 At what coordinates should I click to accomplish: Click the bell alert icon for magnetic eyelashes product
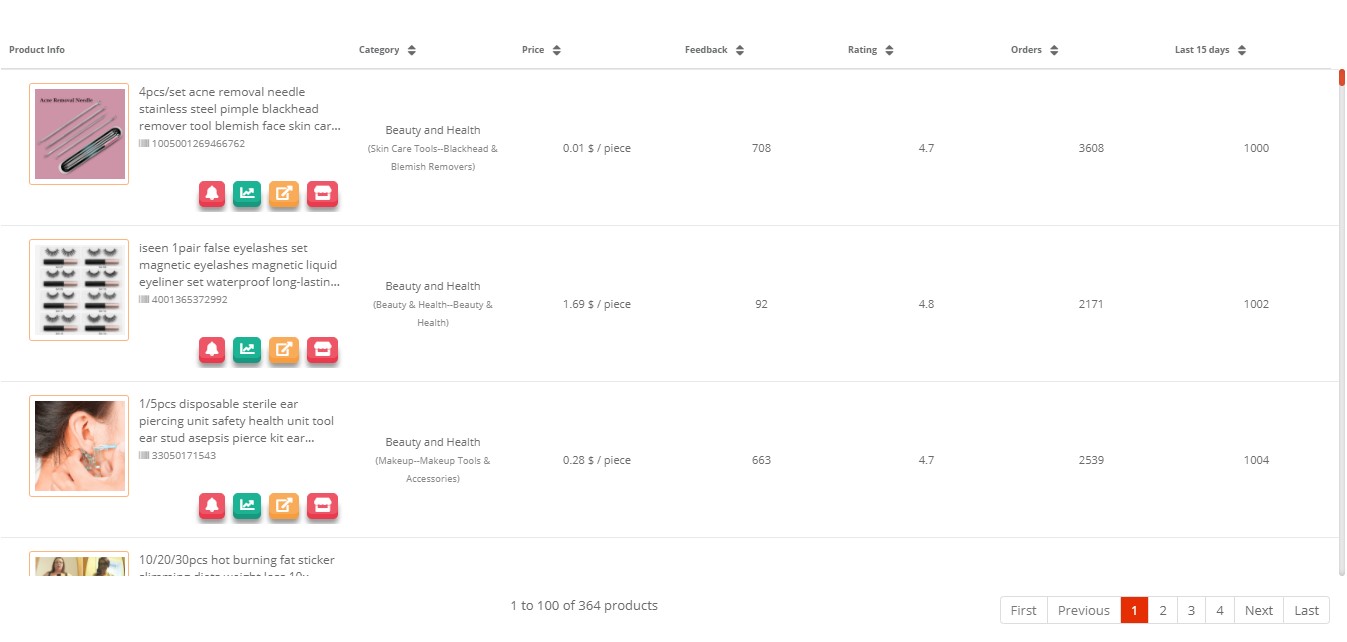[211, 351]
